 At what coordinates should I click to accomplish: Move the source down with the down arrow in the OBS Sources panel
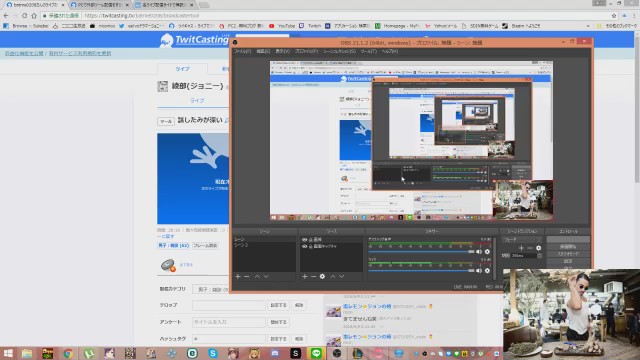point(342,277)
